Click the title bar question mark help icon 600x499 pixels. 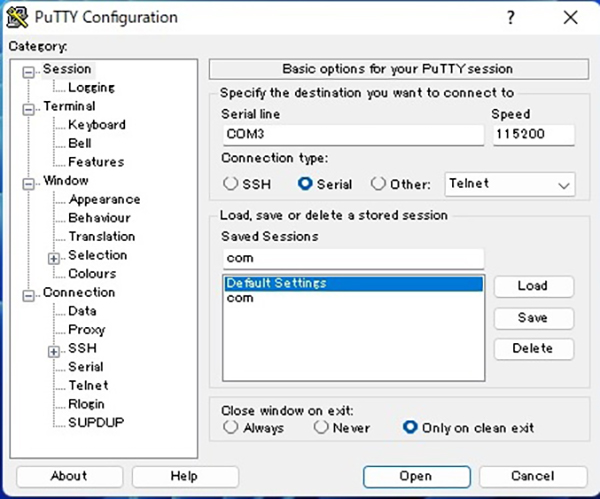pos(511,18)
